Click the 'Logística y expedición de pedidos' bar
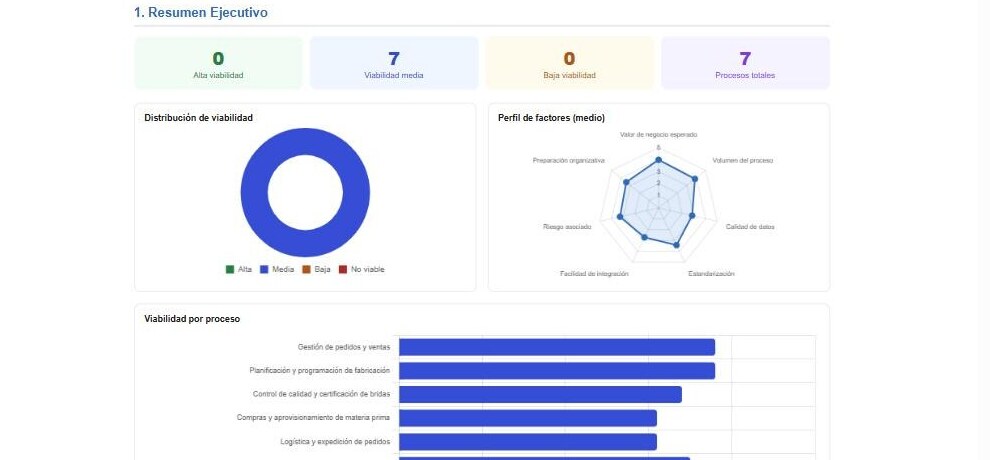Viewport: 990px width, 460px height. click(x=528, y=442)
